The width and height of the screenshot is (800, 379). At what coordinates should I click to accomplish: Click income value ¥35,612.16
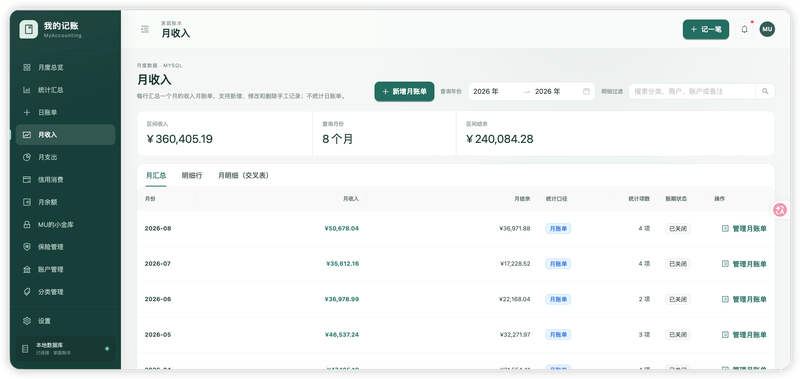[342, 264]
